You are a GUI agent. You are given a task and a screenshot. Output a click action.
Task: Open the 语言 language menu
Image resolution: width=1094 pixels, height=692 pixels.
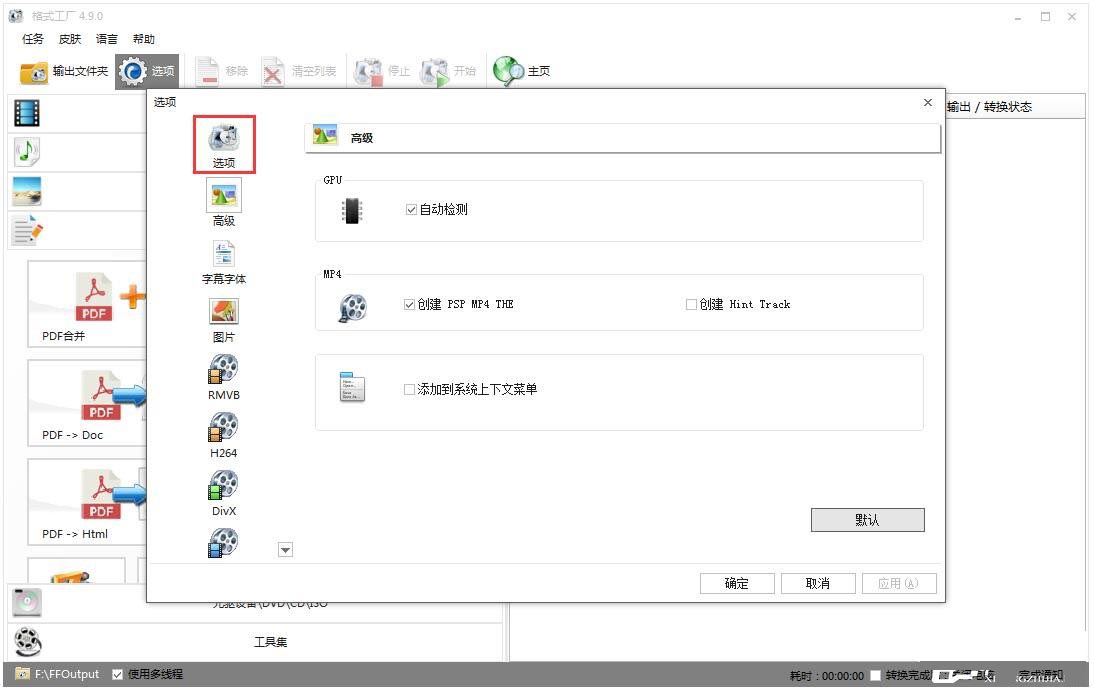pyautogui.click(x=107, y=39)
